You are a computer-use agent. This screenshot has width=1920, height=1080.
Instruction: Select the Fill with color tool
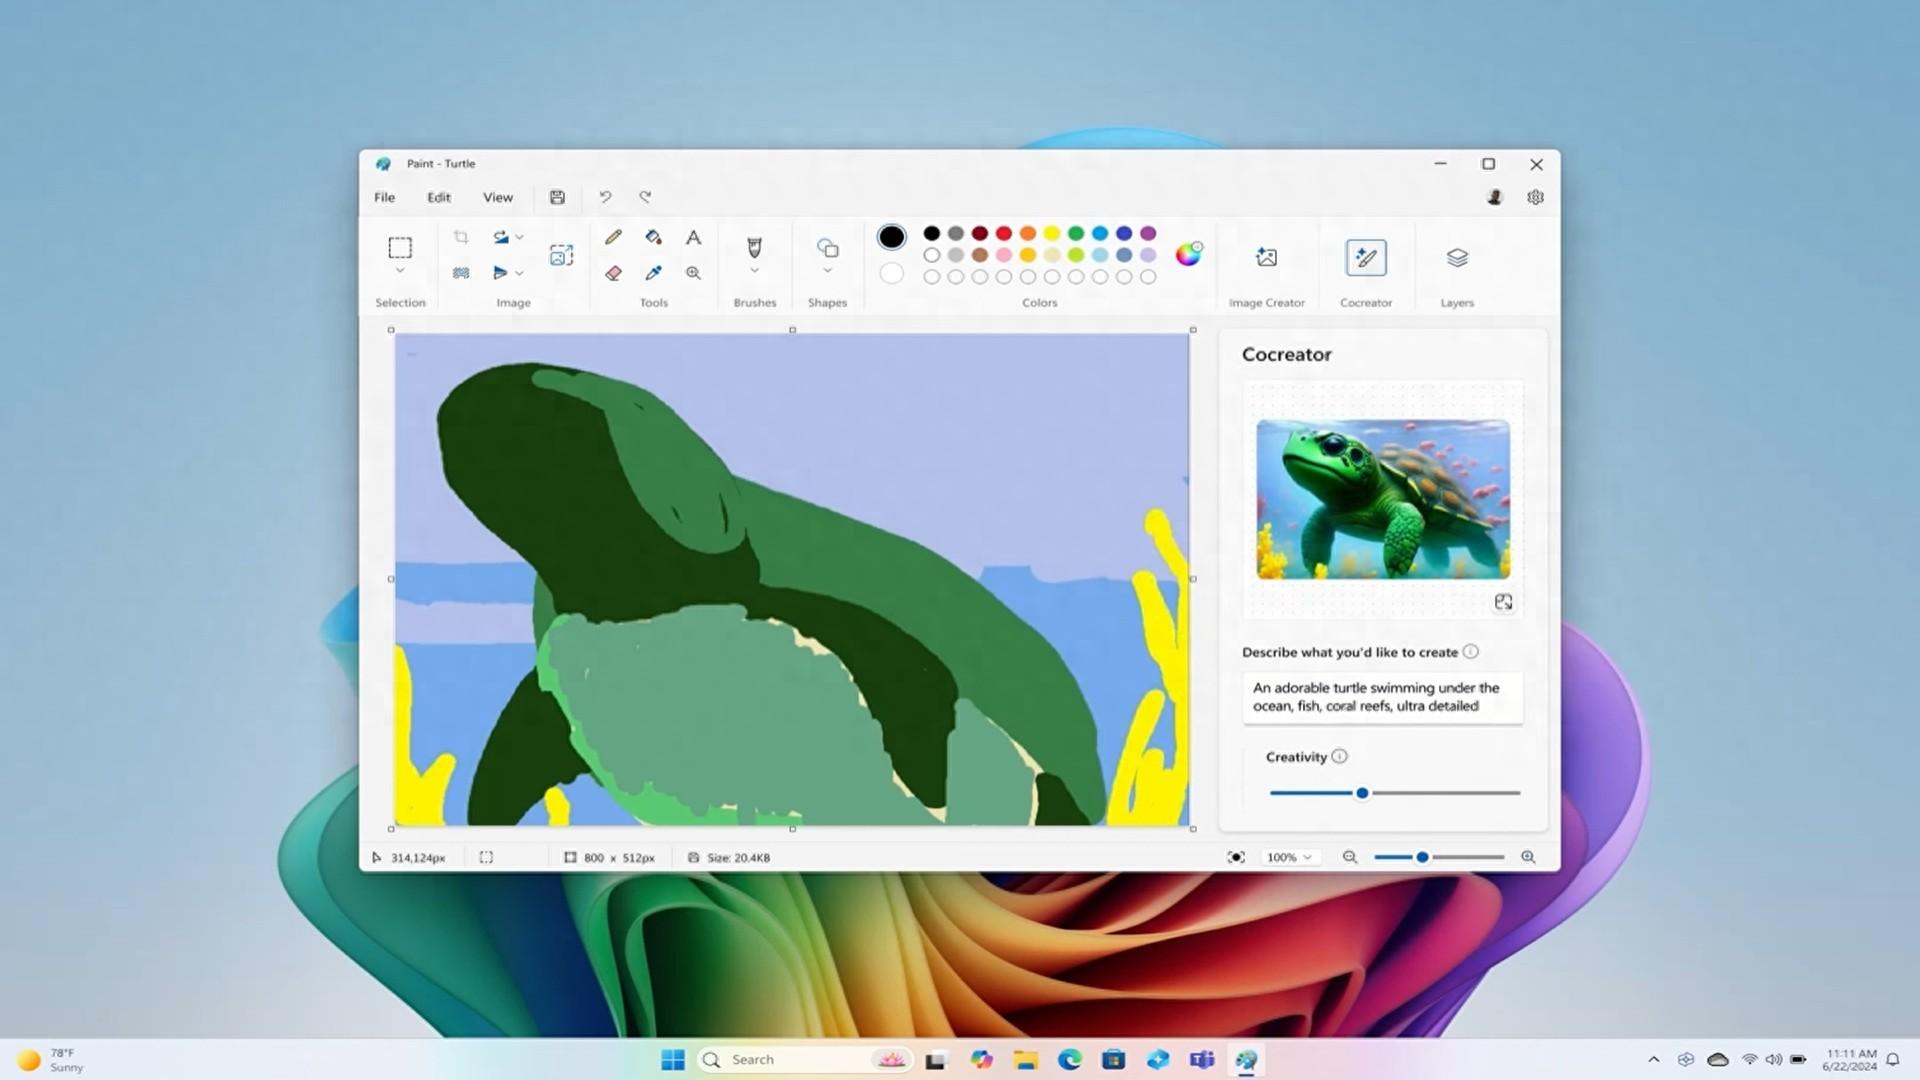[x=653, y=237]
